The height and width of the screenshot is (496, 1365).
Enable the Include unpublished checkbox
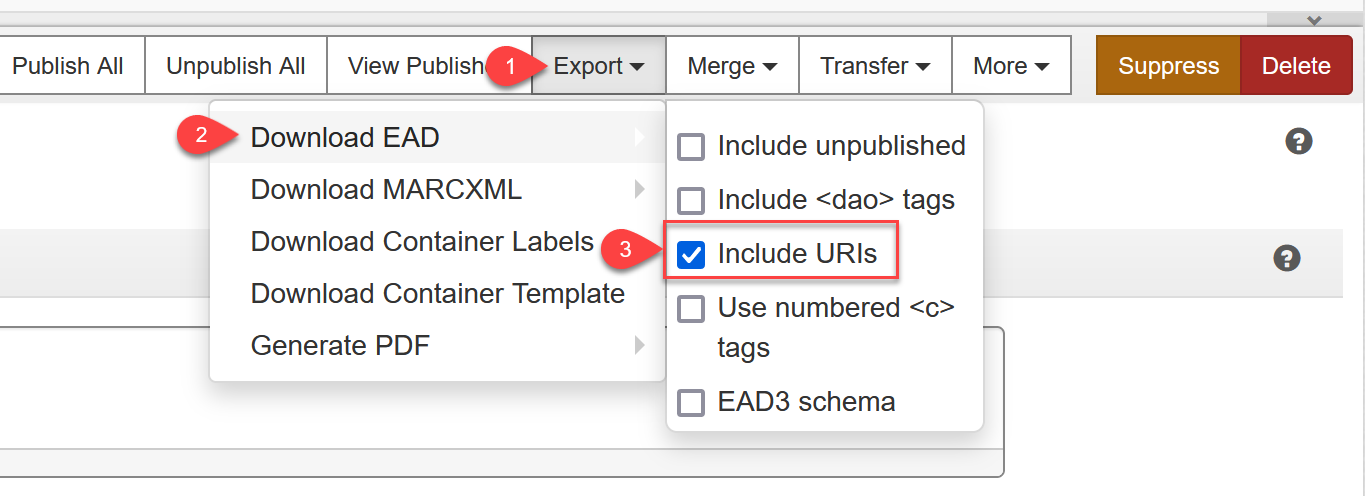(691, 147)
